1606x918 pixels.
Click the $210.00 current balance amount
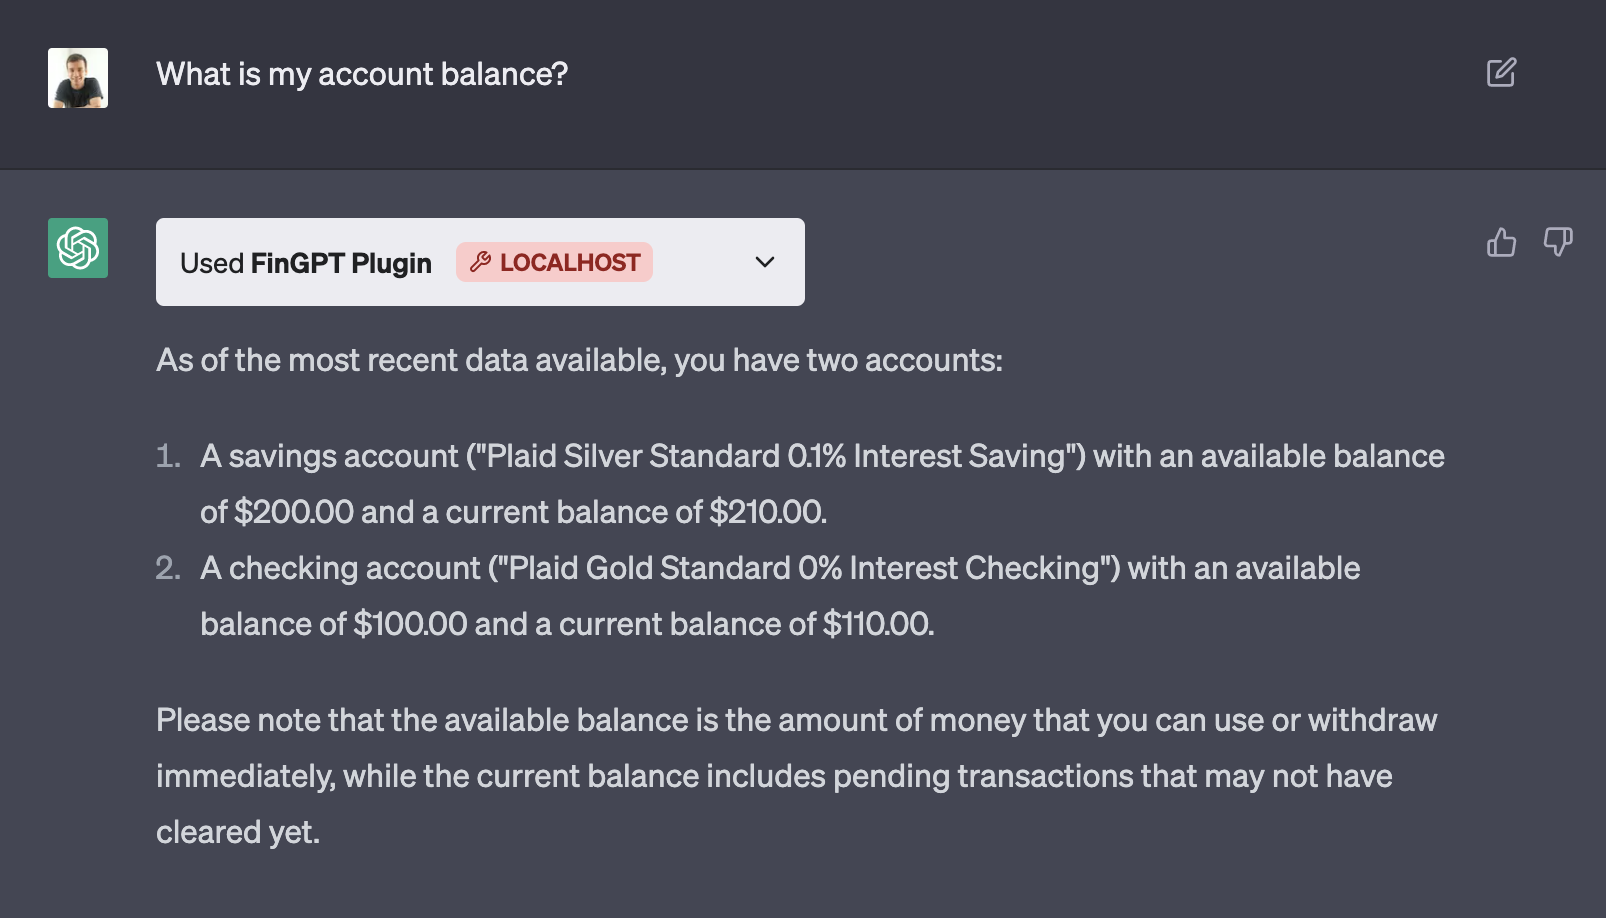click(x=767, y=512)
